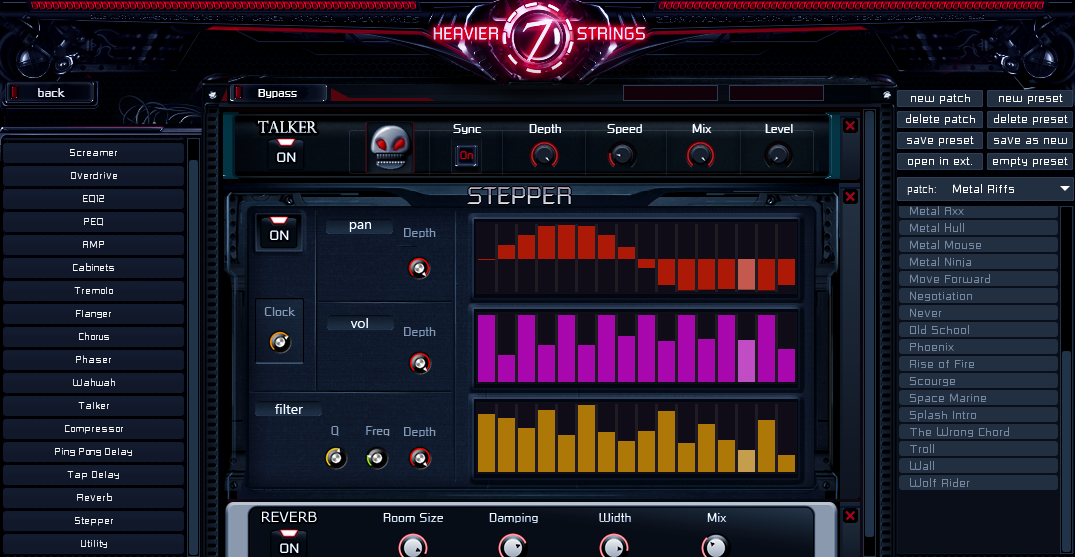1075x557 pixels.
Task: Click the open in ext. button
Action: [x=940, y=162]
